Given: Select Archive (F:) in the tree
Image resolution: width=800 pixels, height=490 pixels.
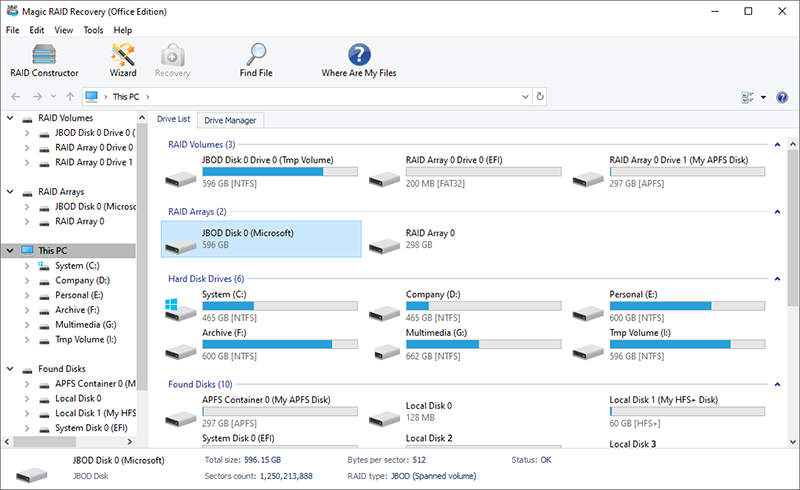Looking at the screenshot, I should (x=77, y=310).
